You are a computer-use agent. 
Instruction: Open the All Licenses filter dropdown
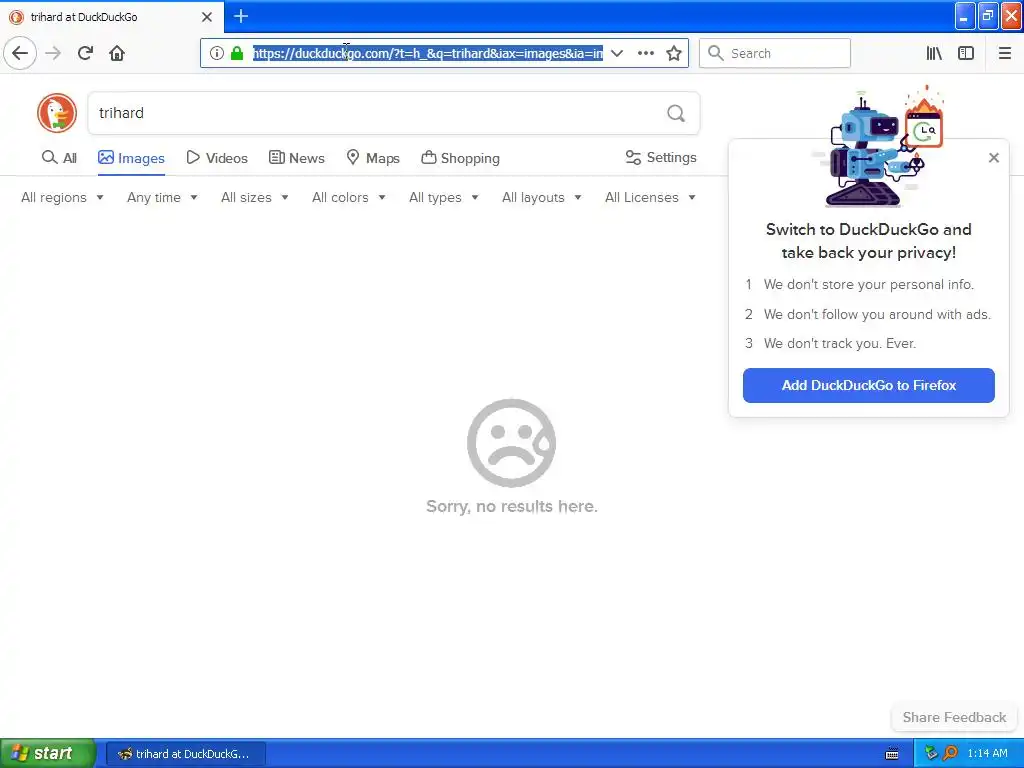tap(650, 197)
